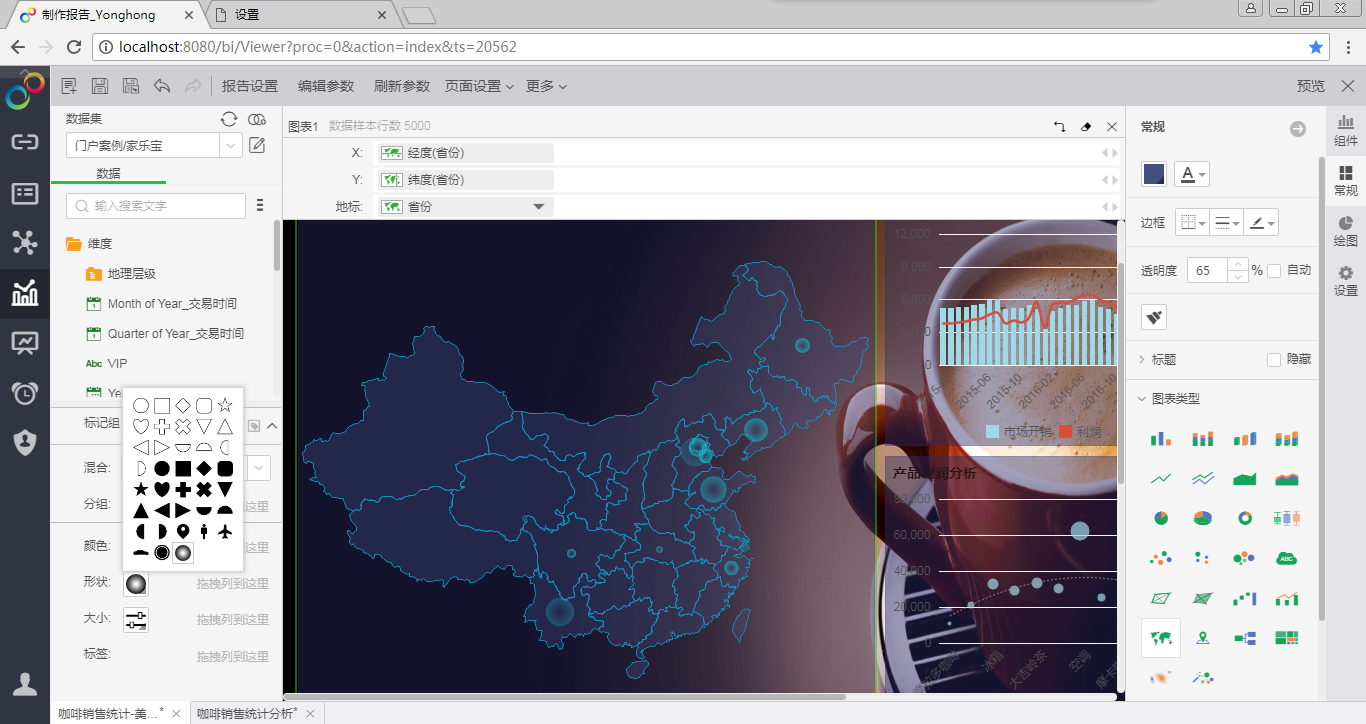Click the dark blue background color swatch
1366x724 pixels.
point(1154,174)
